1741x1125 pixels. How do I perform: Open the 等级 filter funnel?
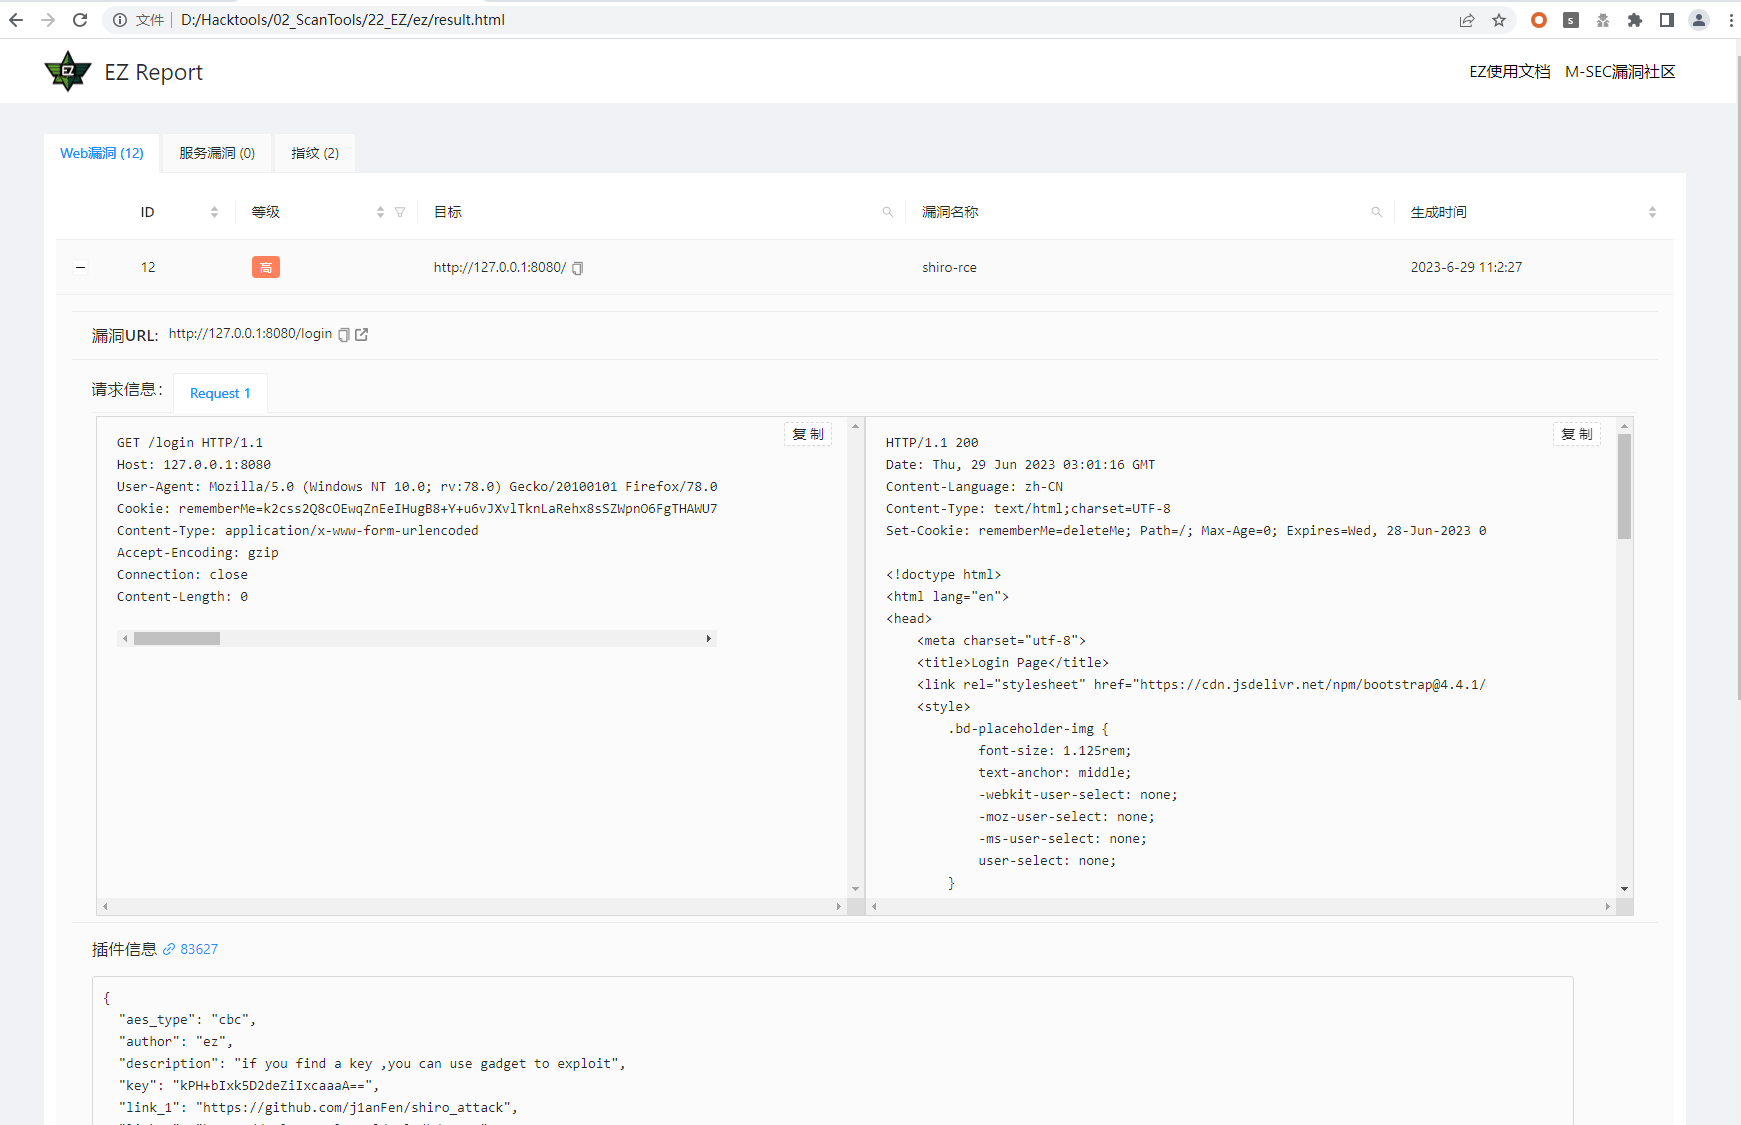pos(400,212)
